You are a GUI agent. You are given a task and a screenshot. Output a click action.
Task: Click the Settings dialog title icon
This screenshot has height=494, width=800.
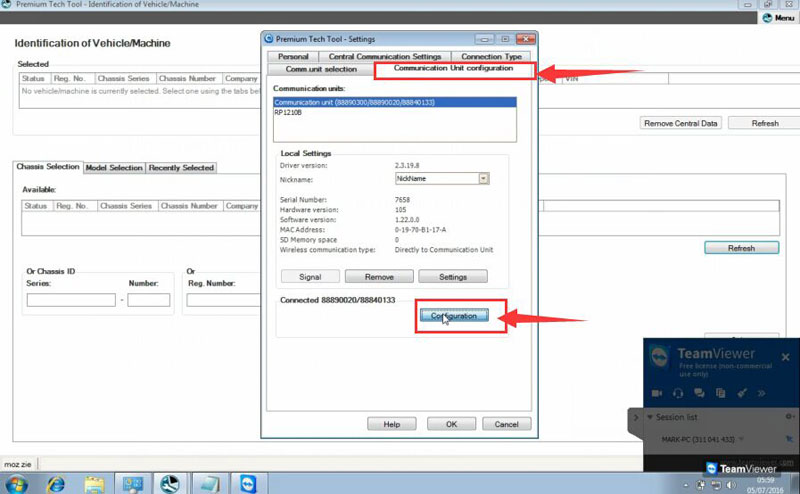[269, 39]
